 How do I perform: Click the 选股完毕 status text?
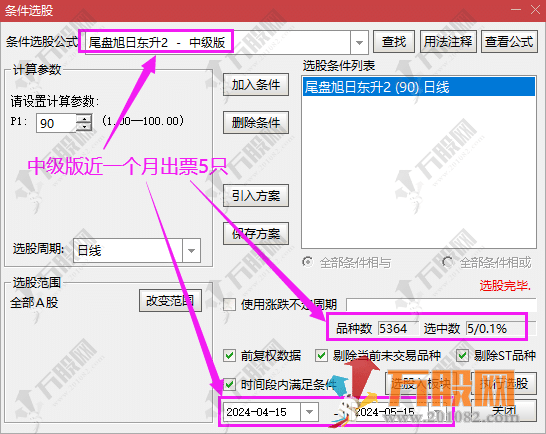(x=505, y=286)
